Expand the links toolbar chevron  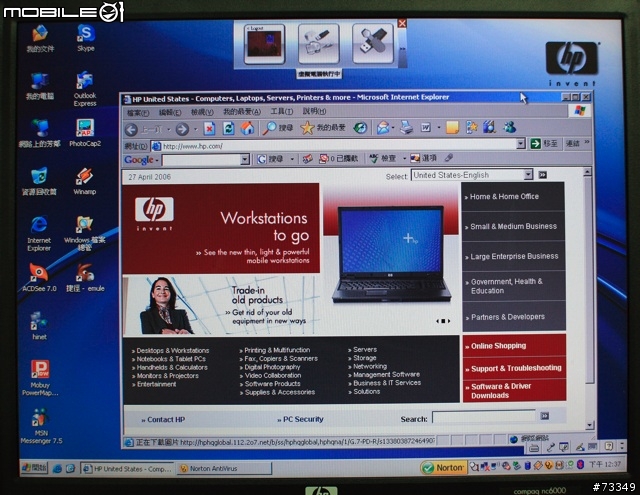[587, 142]
